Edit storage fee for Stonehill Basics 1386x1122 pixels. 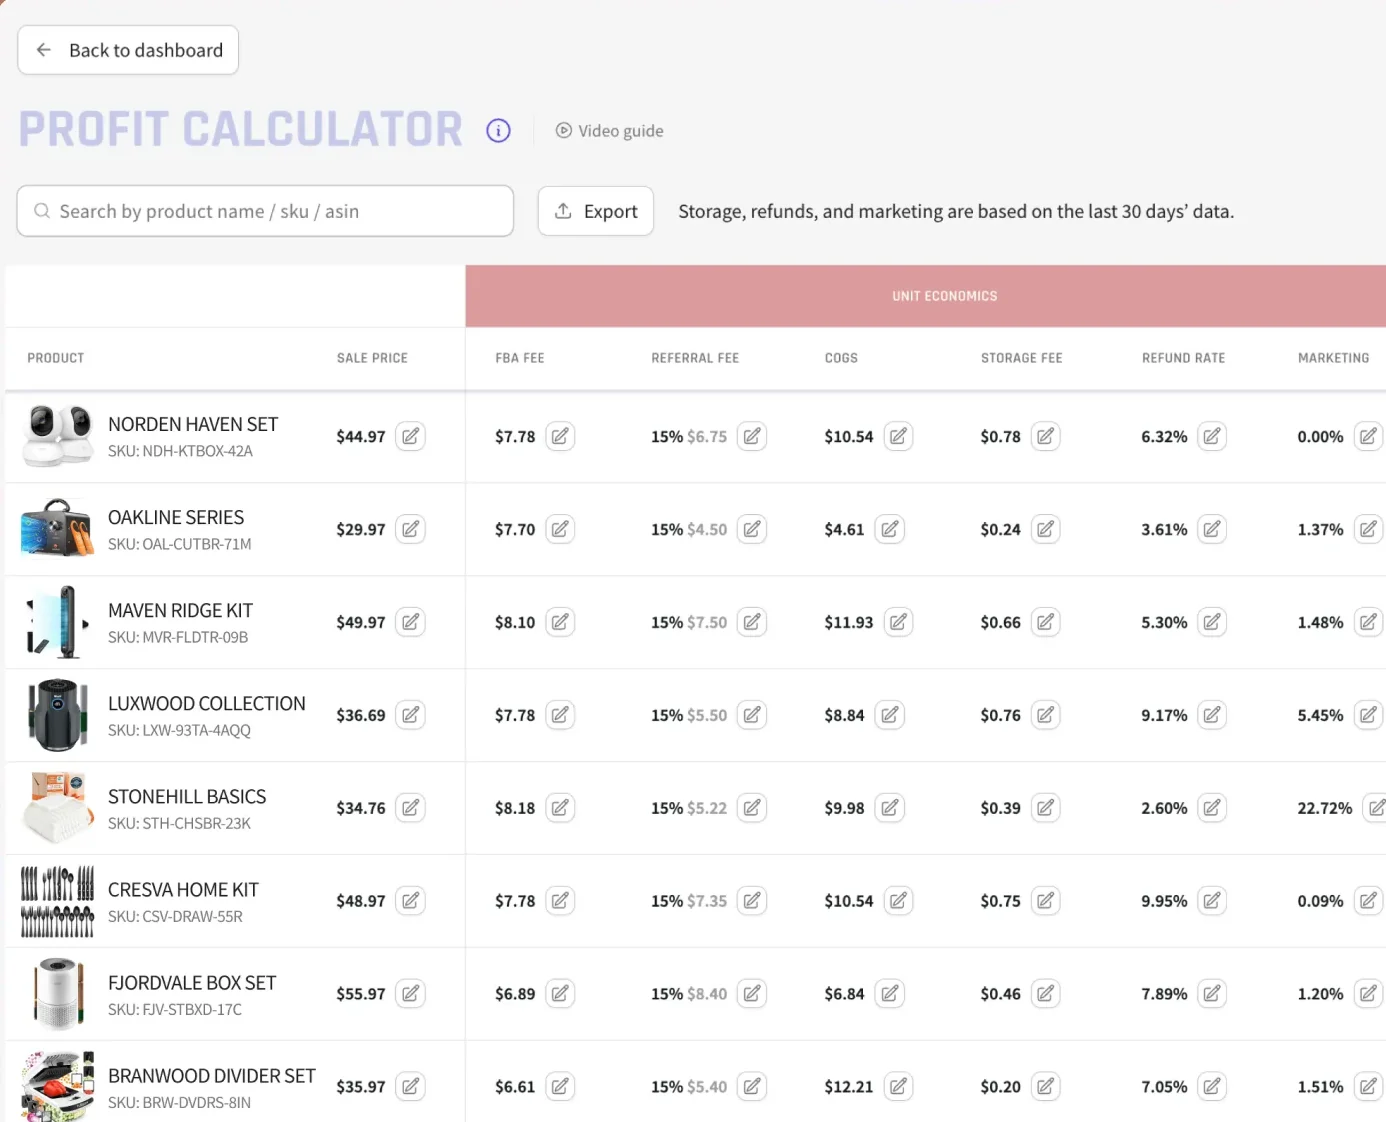click(1045, 808)
